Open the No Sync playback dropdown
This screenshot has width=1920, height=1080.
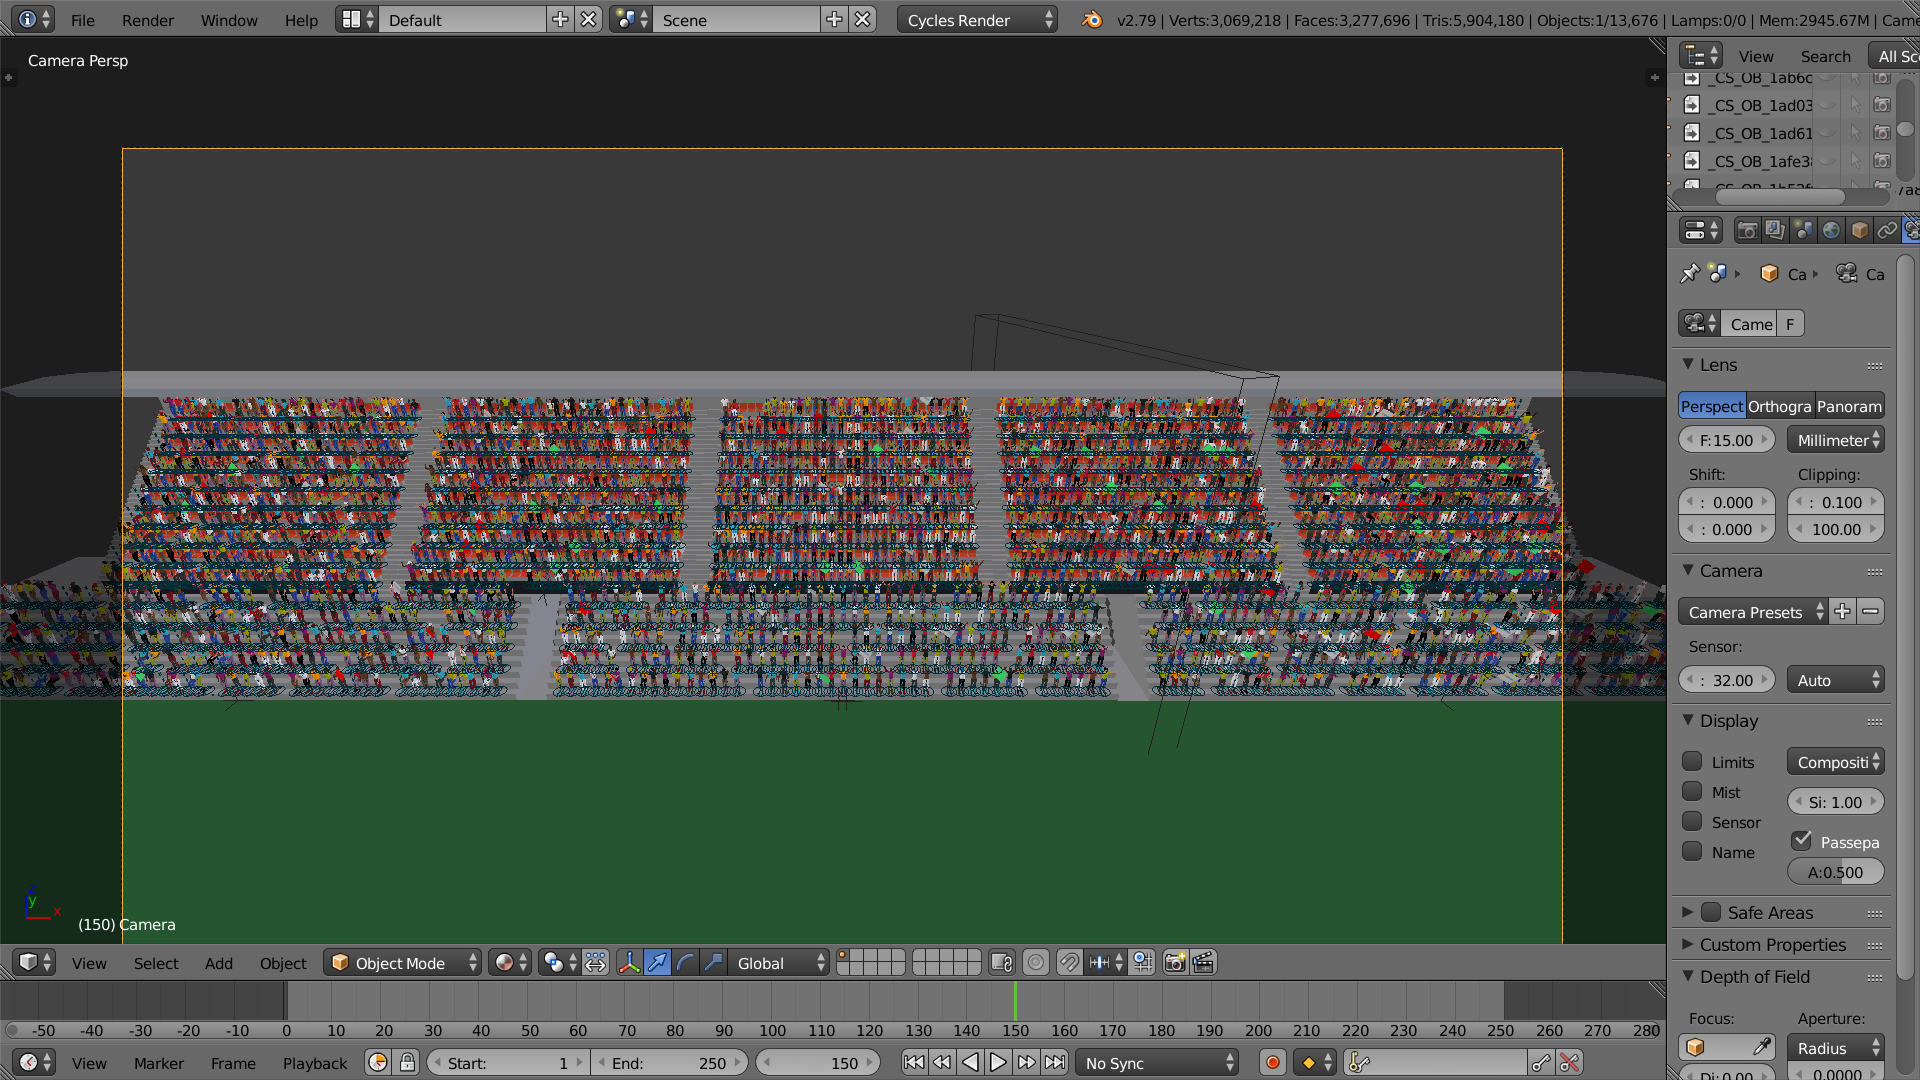(x=1157, y=1063)
